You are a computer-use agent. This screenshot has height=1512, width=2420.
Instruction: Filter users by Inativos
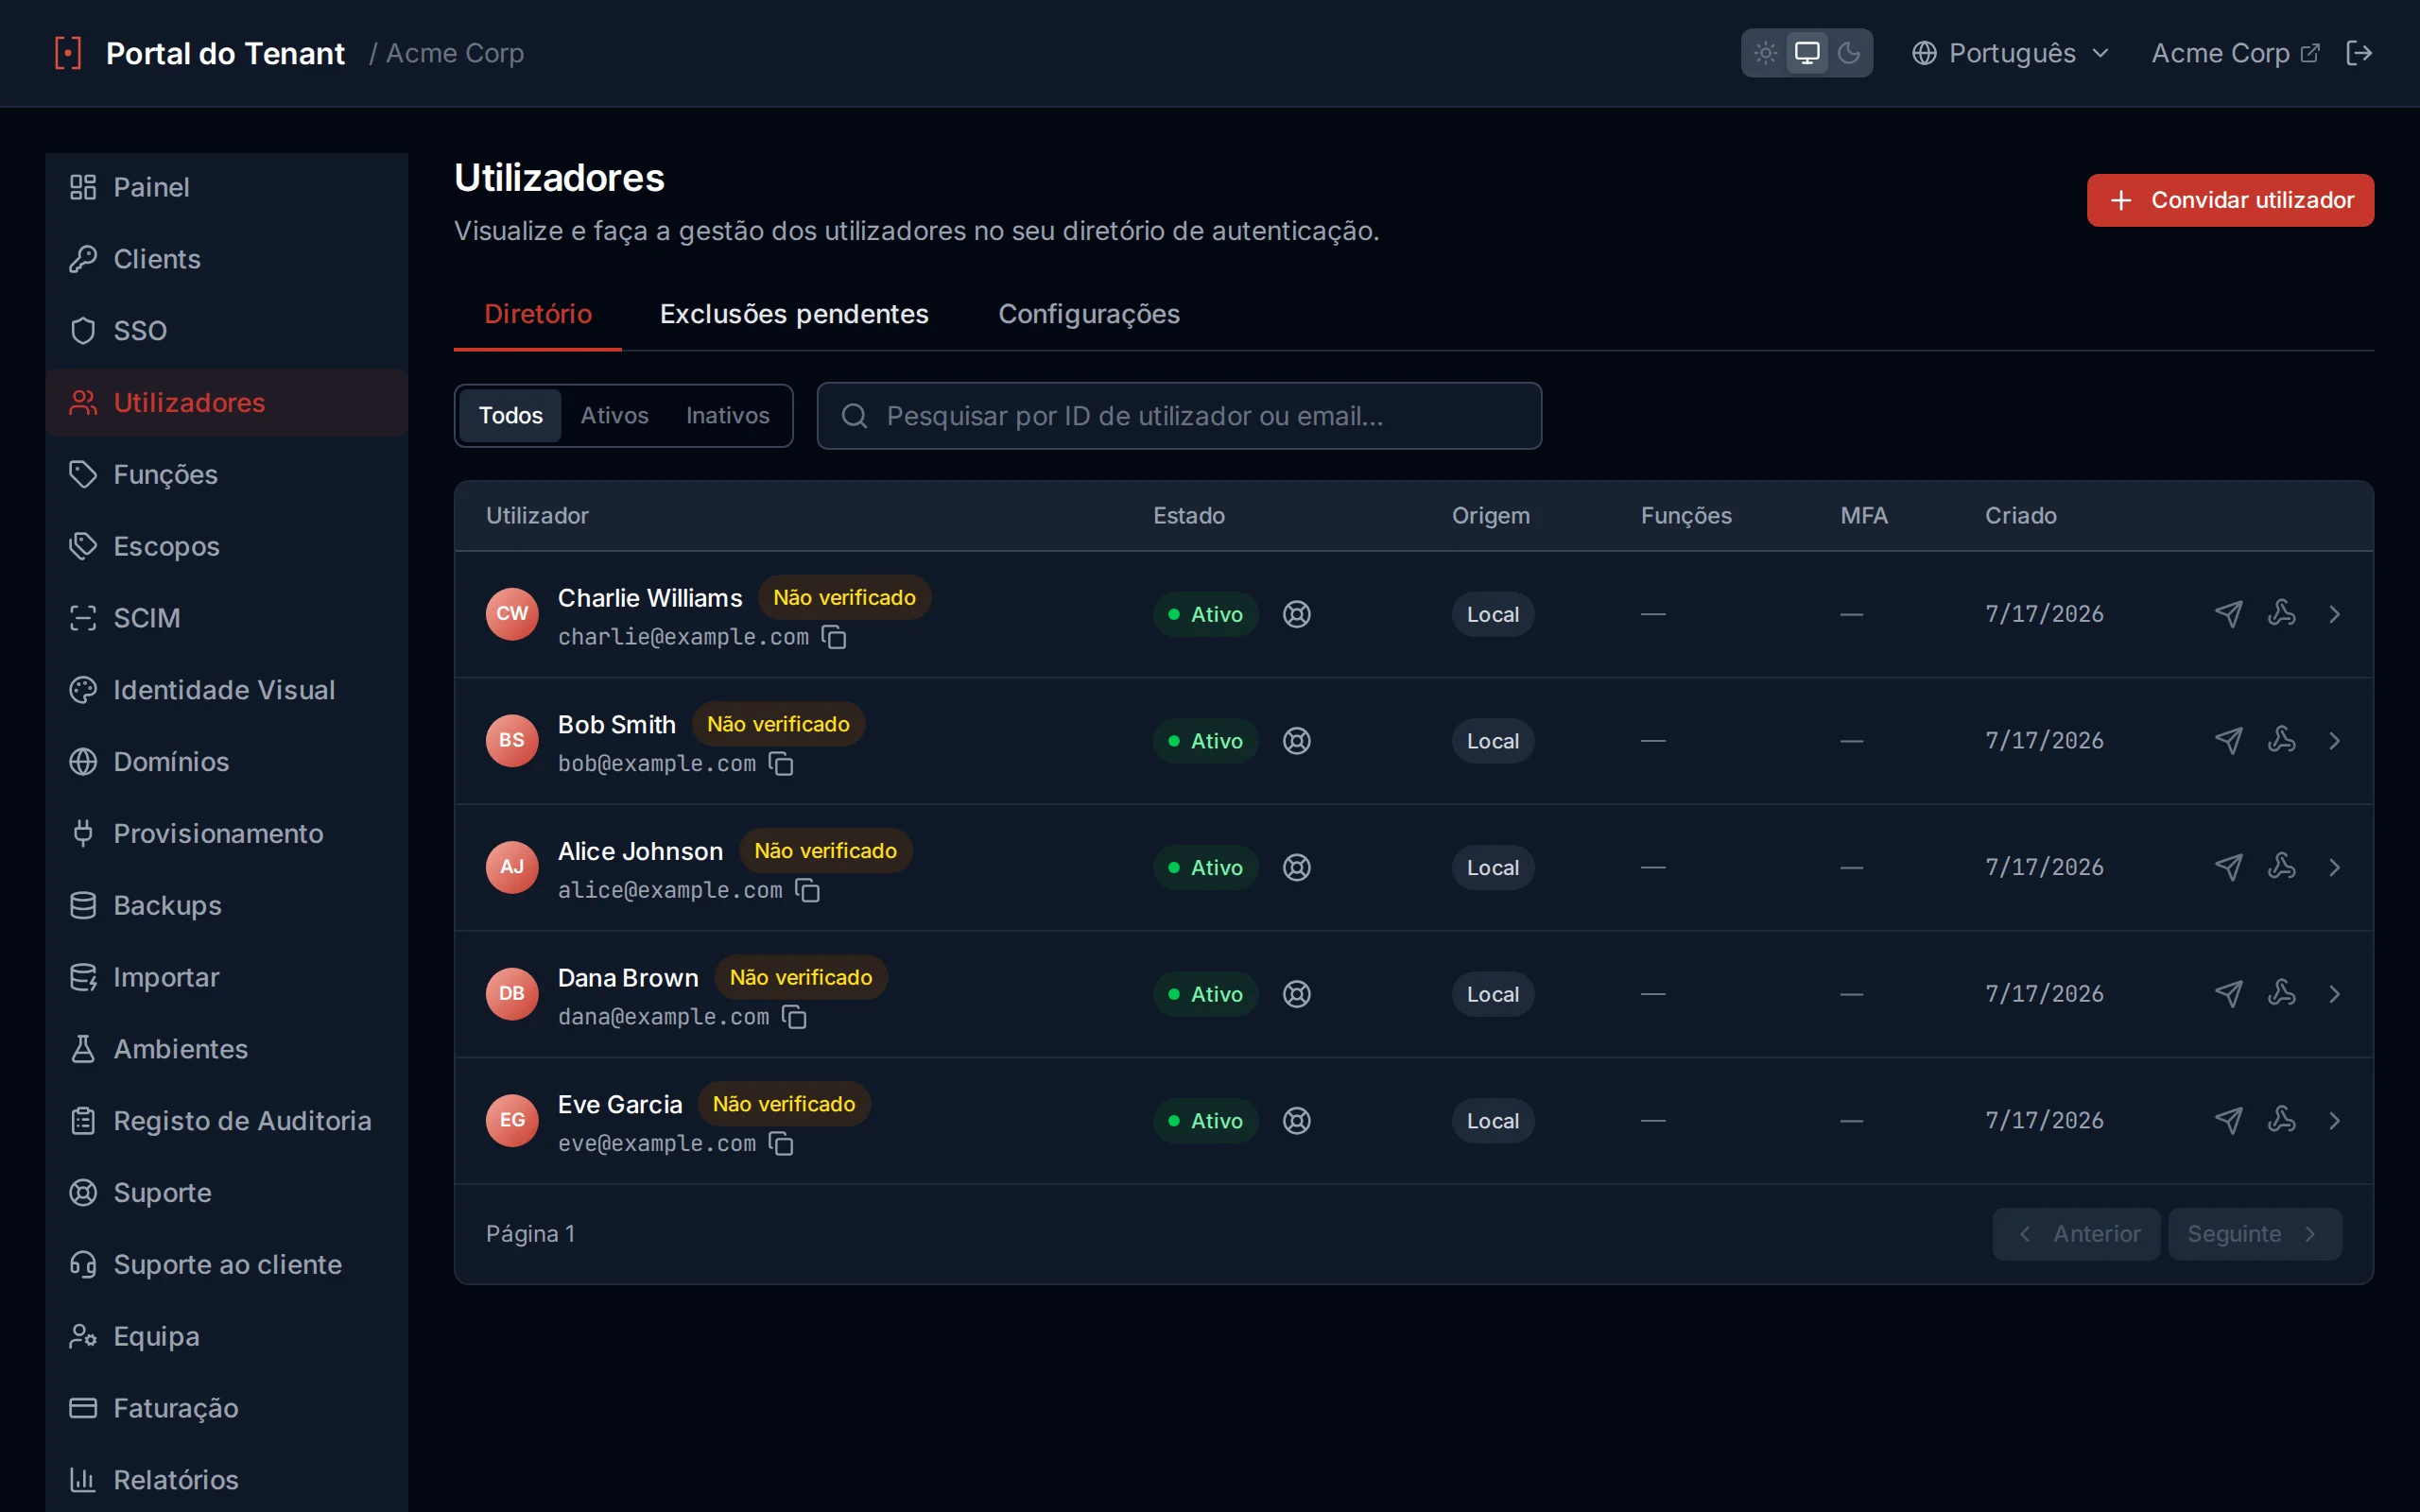coord(727,415)
